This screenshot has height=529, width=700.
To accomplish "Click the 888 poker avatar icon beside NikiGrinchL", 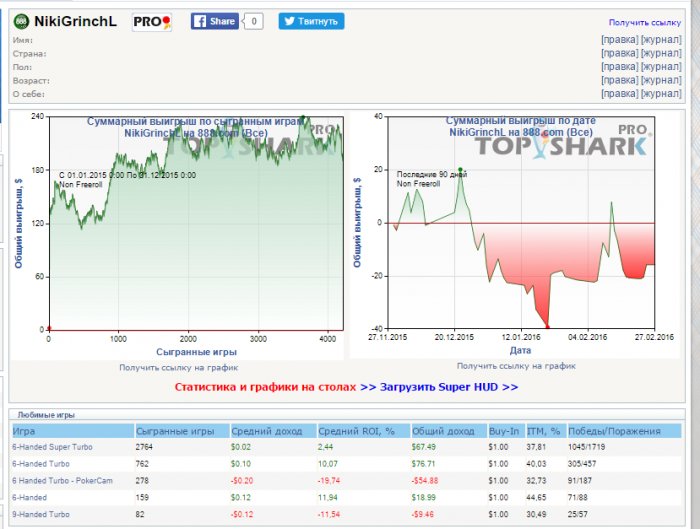I will pyautogui.click(x=21, y=21).
